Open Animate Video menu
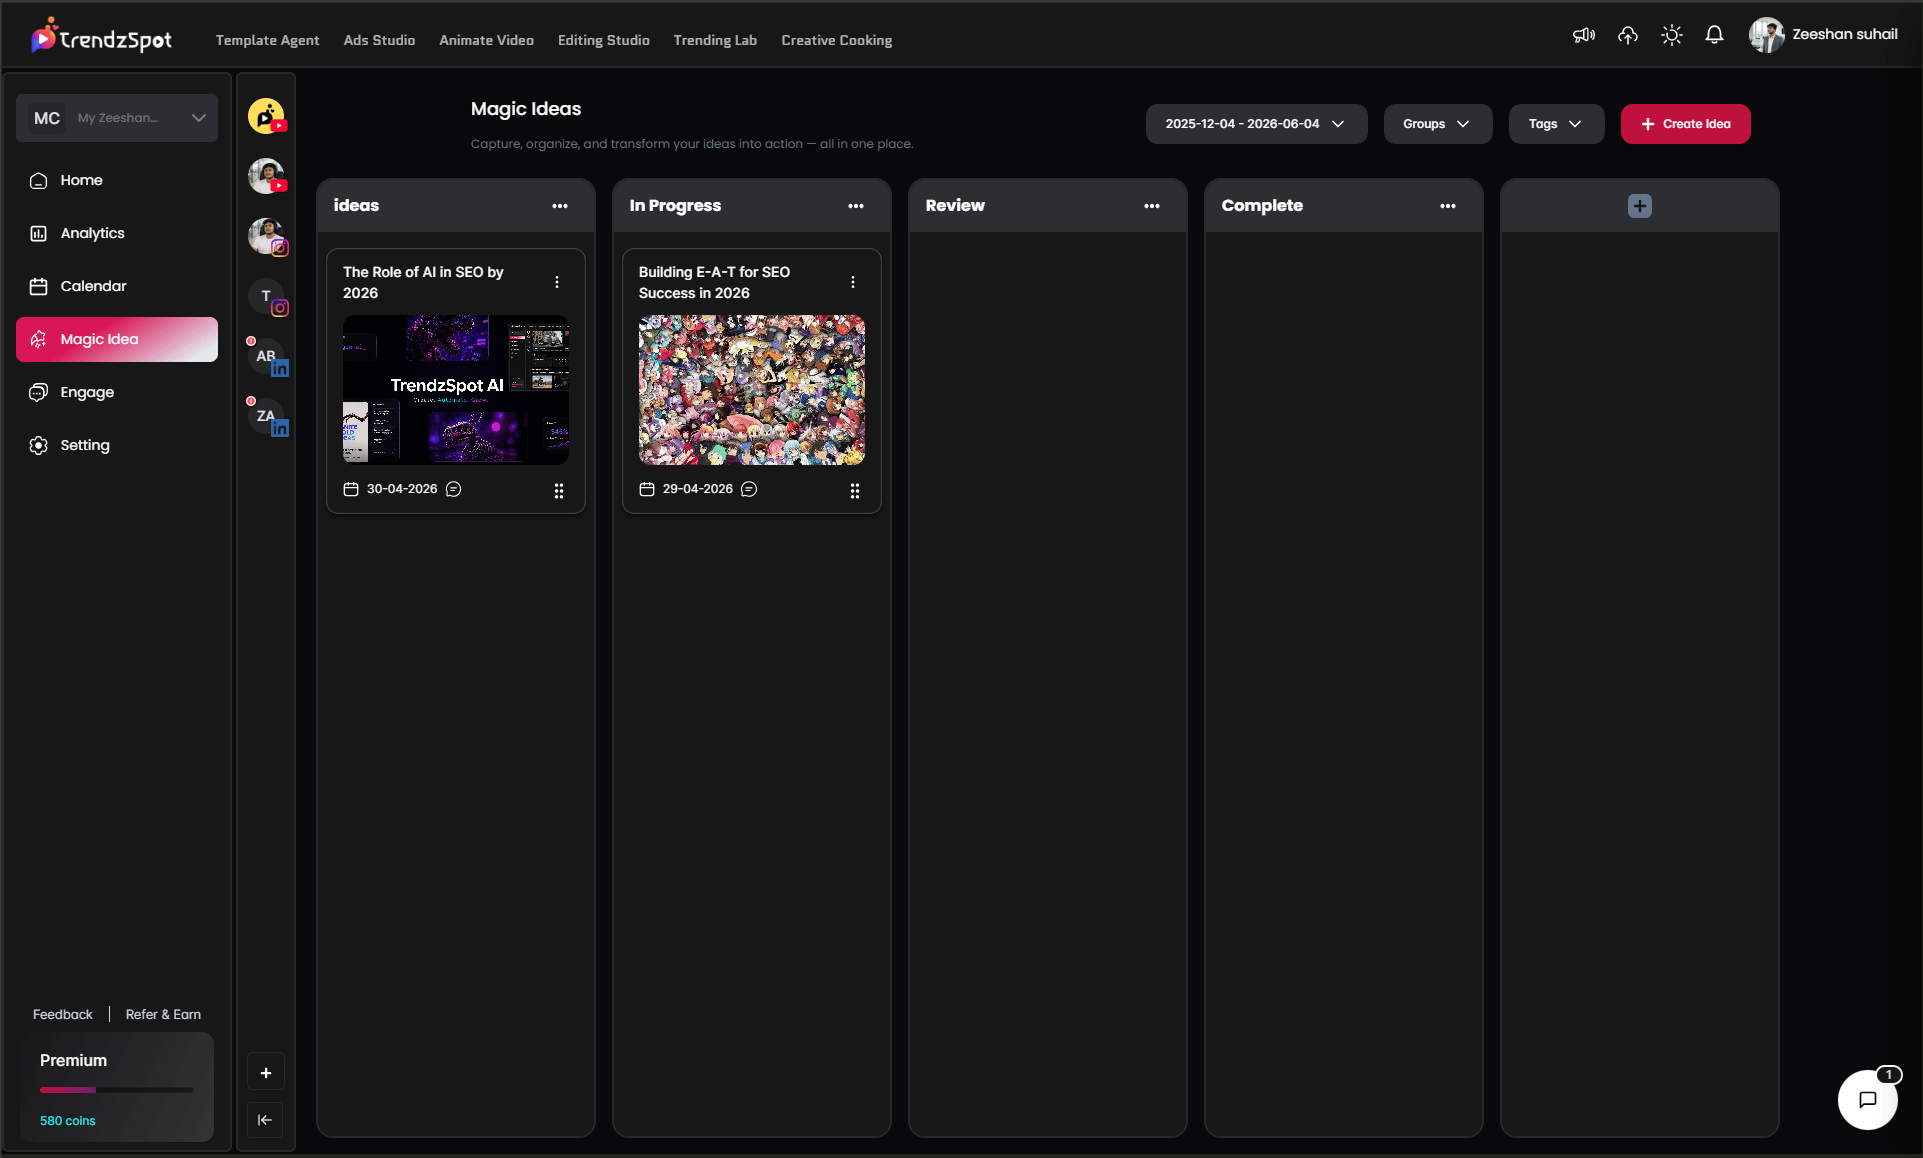1923x1158 pixels. click(486, 40)
